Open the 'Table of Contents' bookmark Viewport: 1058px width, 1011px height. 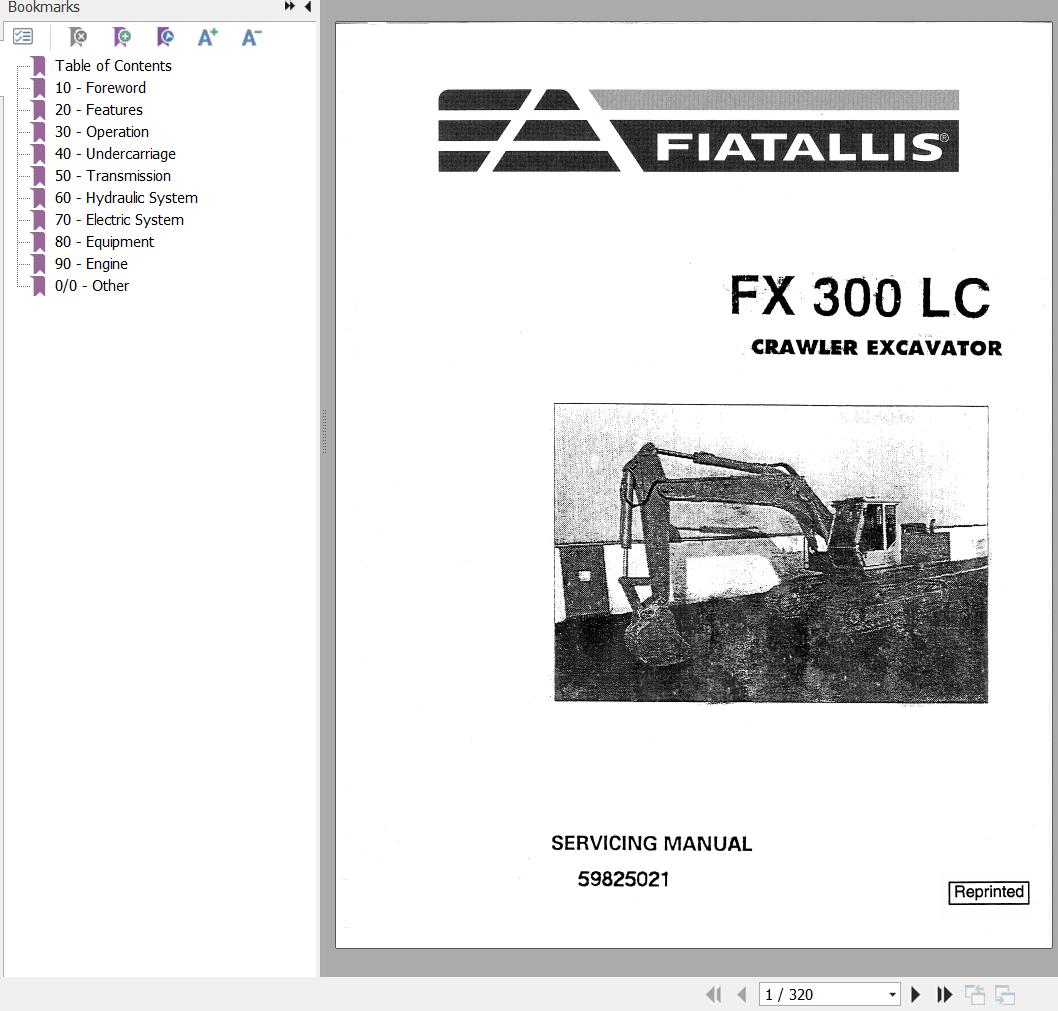(113, 65)
